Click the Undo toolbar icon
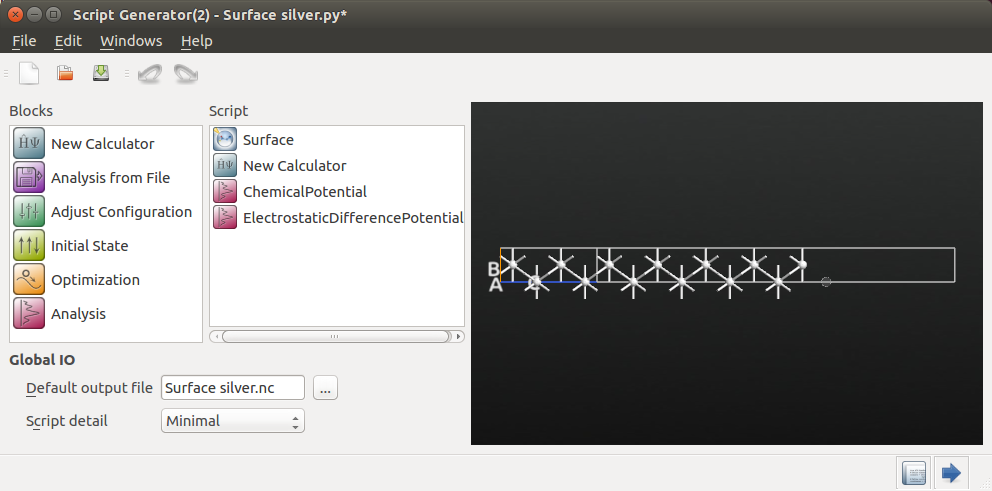This screenshot has height=491, width=992. coord(149,73)
